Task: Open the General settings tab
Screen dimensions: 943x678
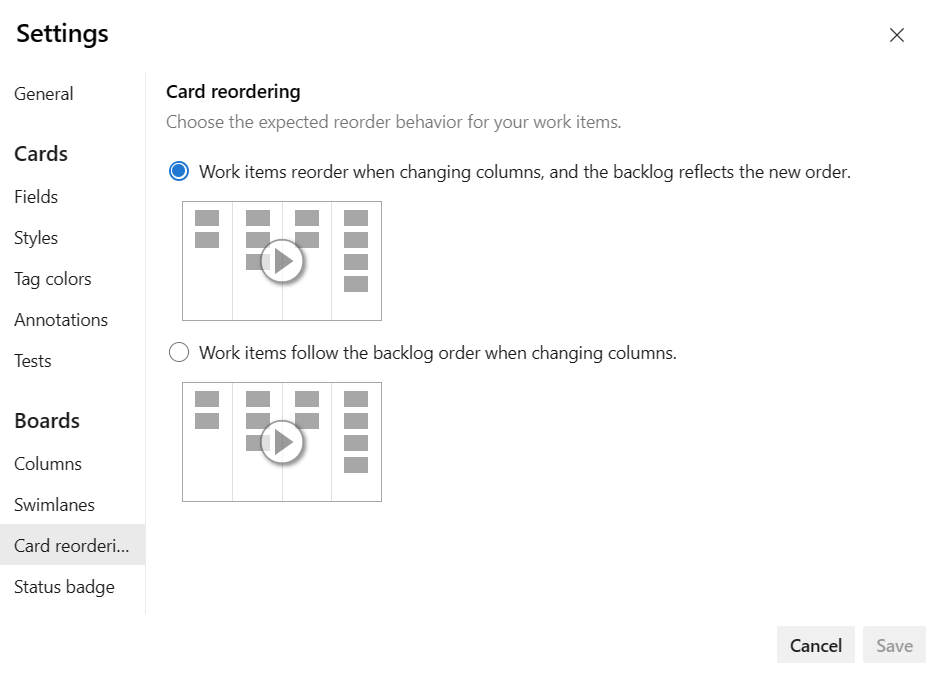Action: [x=44, y=94]
